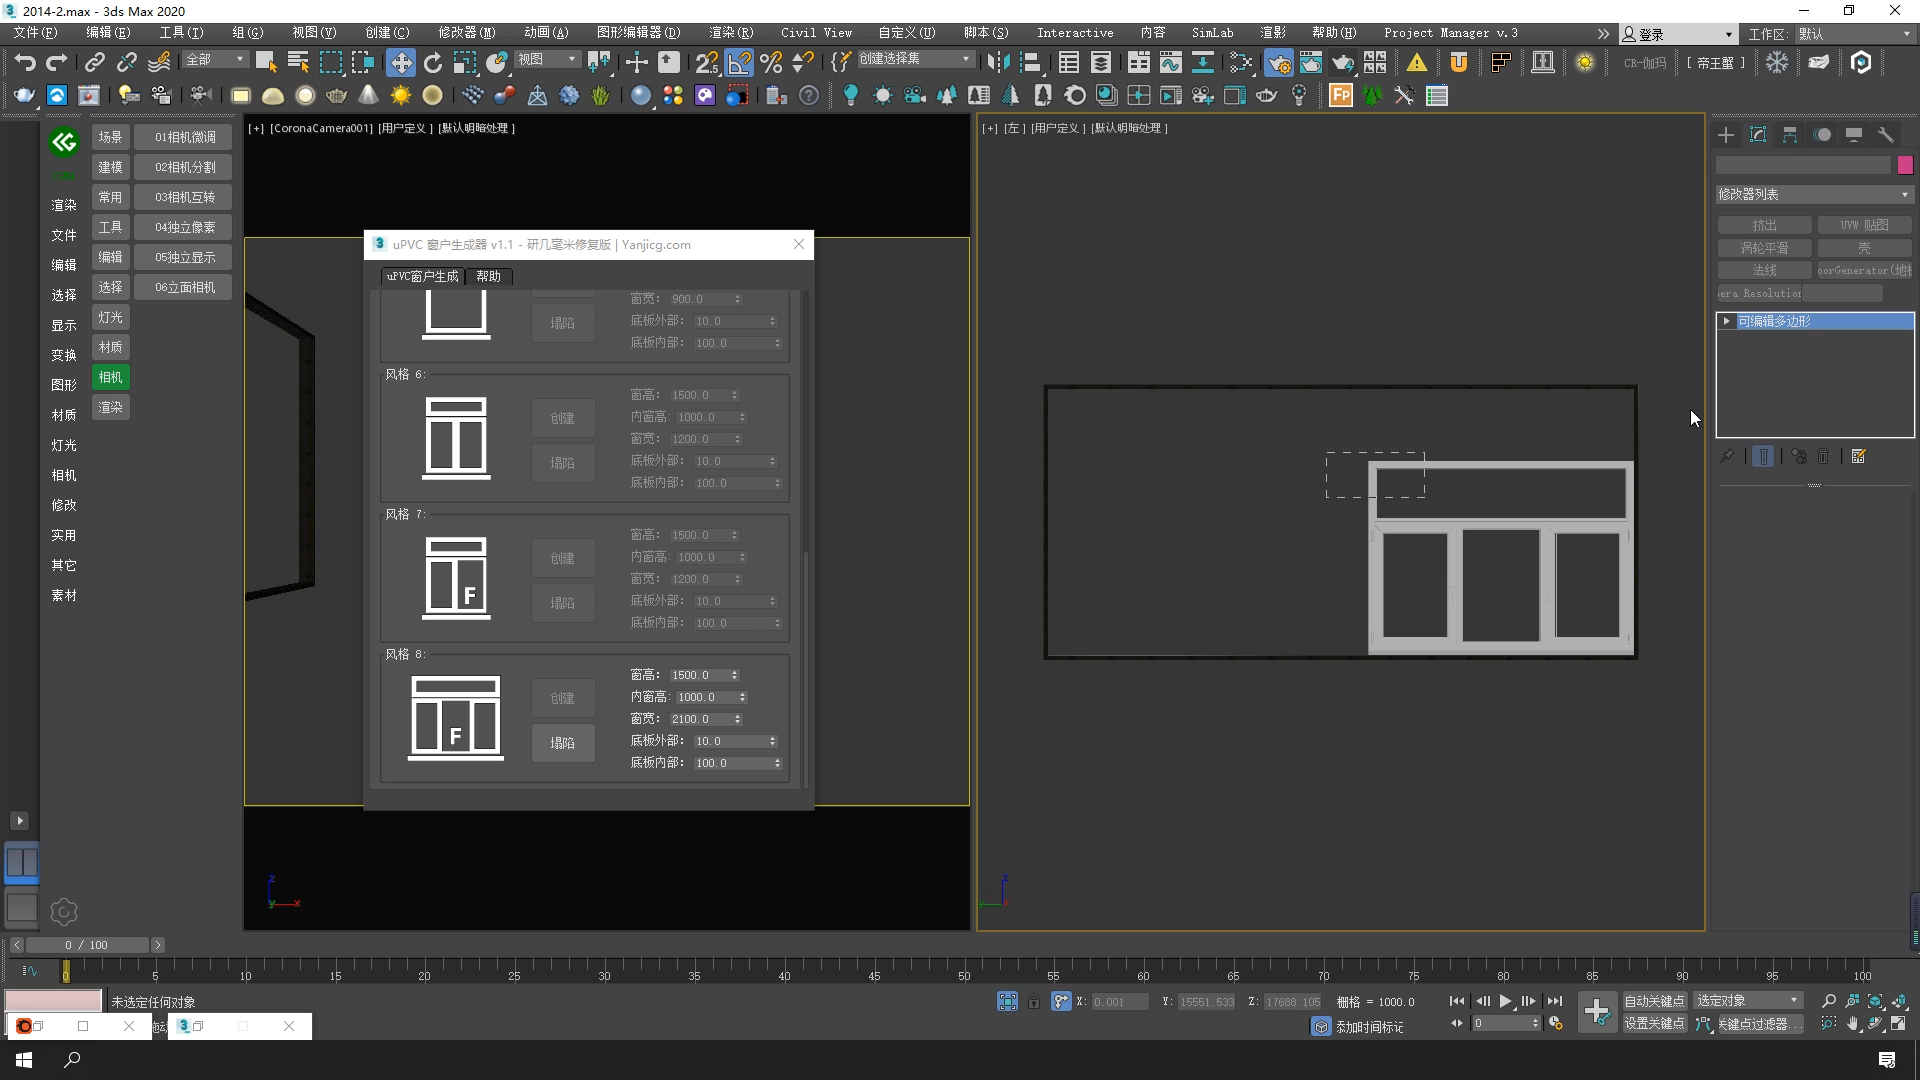This screenshot has width=1920, height=1080.
Task: Click the Undo arrow icon
Action: [24, 63]
